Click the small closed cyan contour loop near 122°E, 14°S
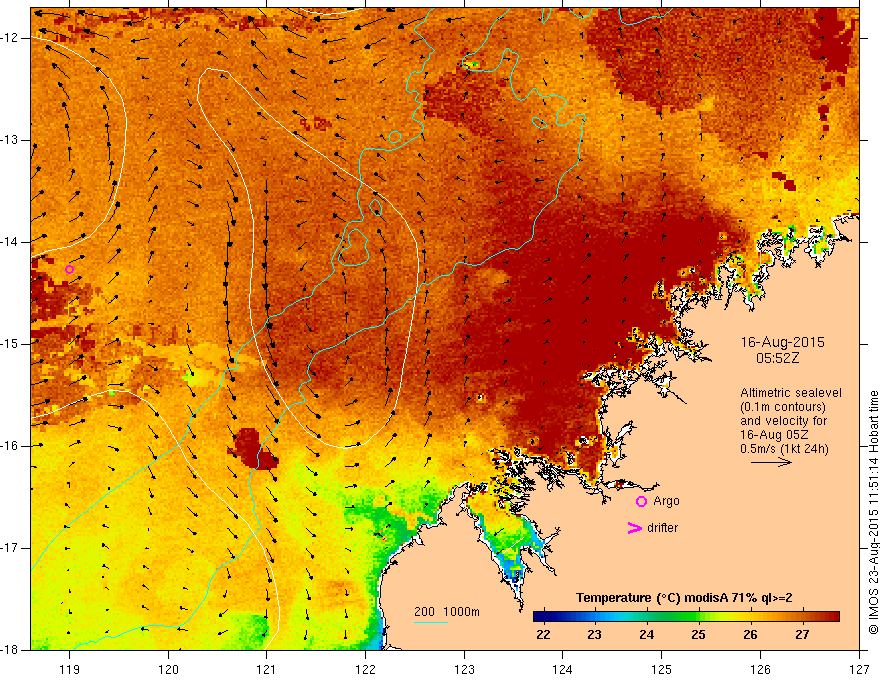The image size is (880, 680). tap(353, 247)
